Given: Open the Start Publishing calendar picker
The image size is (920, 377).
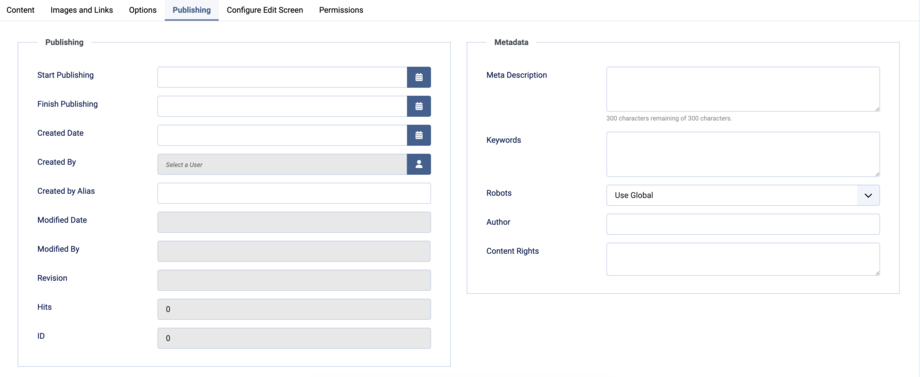Looking at the screenshot, I should click(419, 77).
